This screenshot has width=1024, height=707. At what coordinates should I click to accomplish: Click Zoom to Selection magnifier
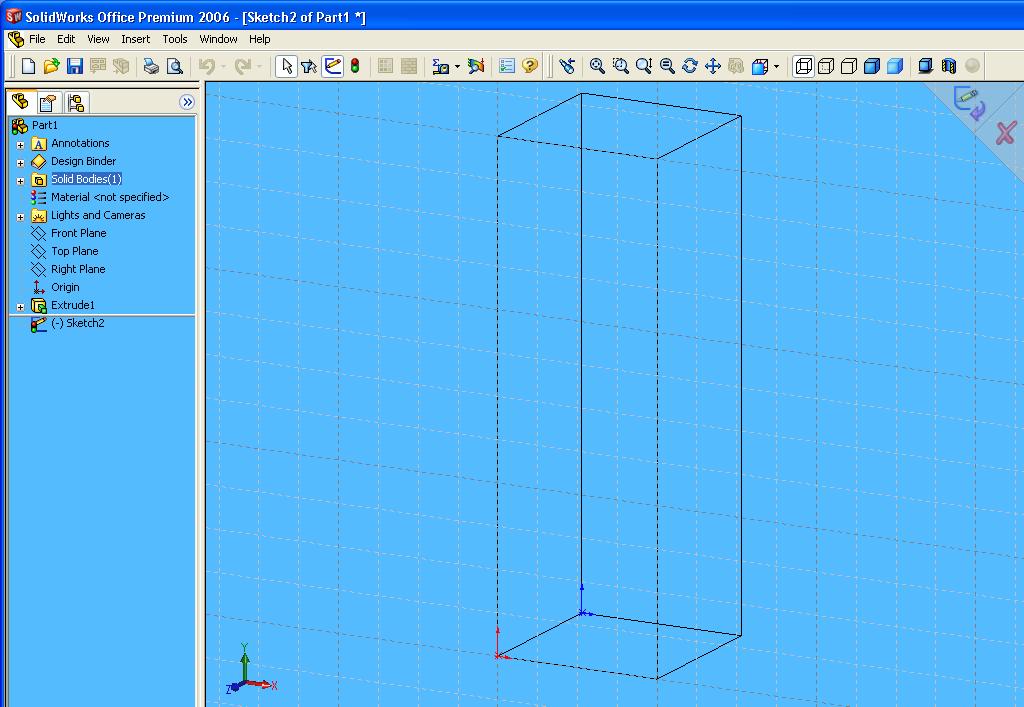pyautogui.click(x=667, y=66)
